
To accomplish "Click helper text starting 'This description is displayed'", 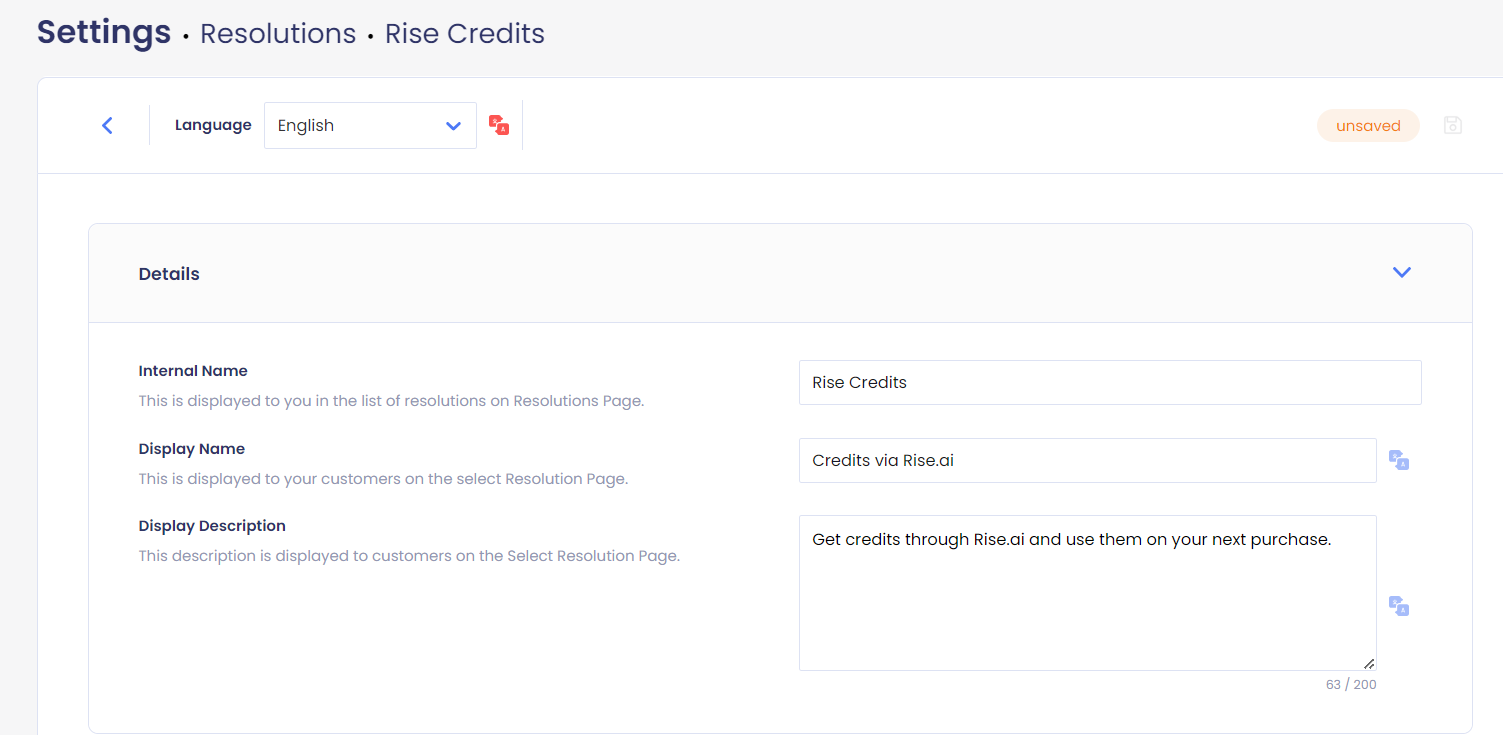I will click(x=409, y=556).
